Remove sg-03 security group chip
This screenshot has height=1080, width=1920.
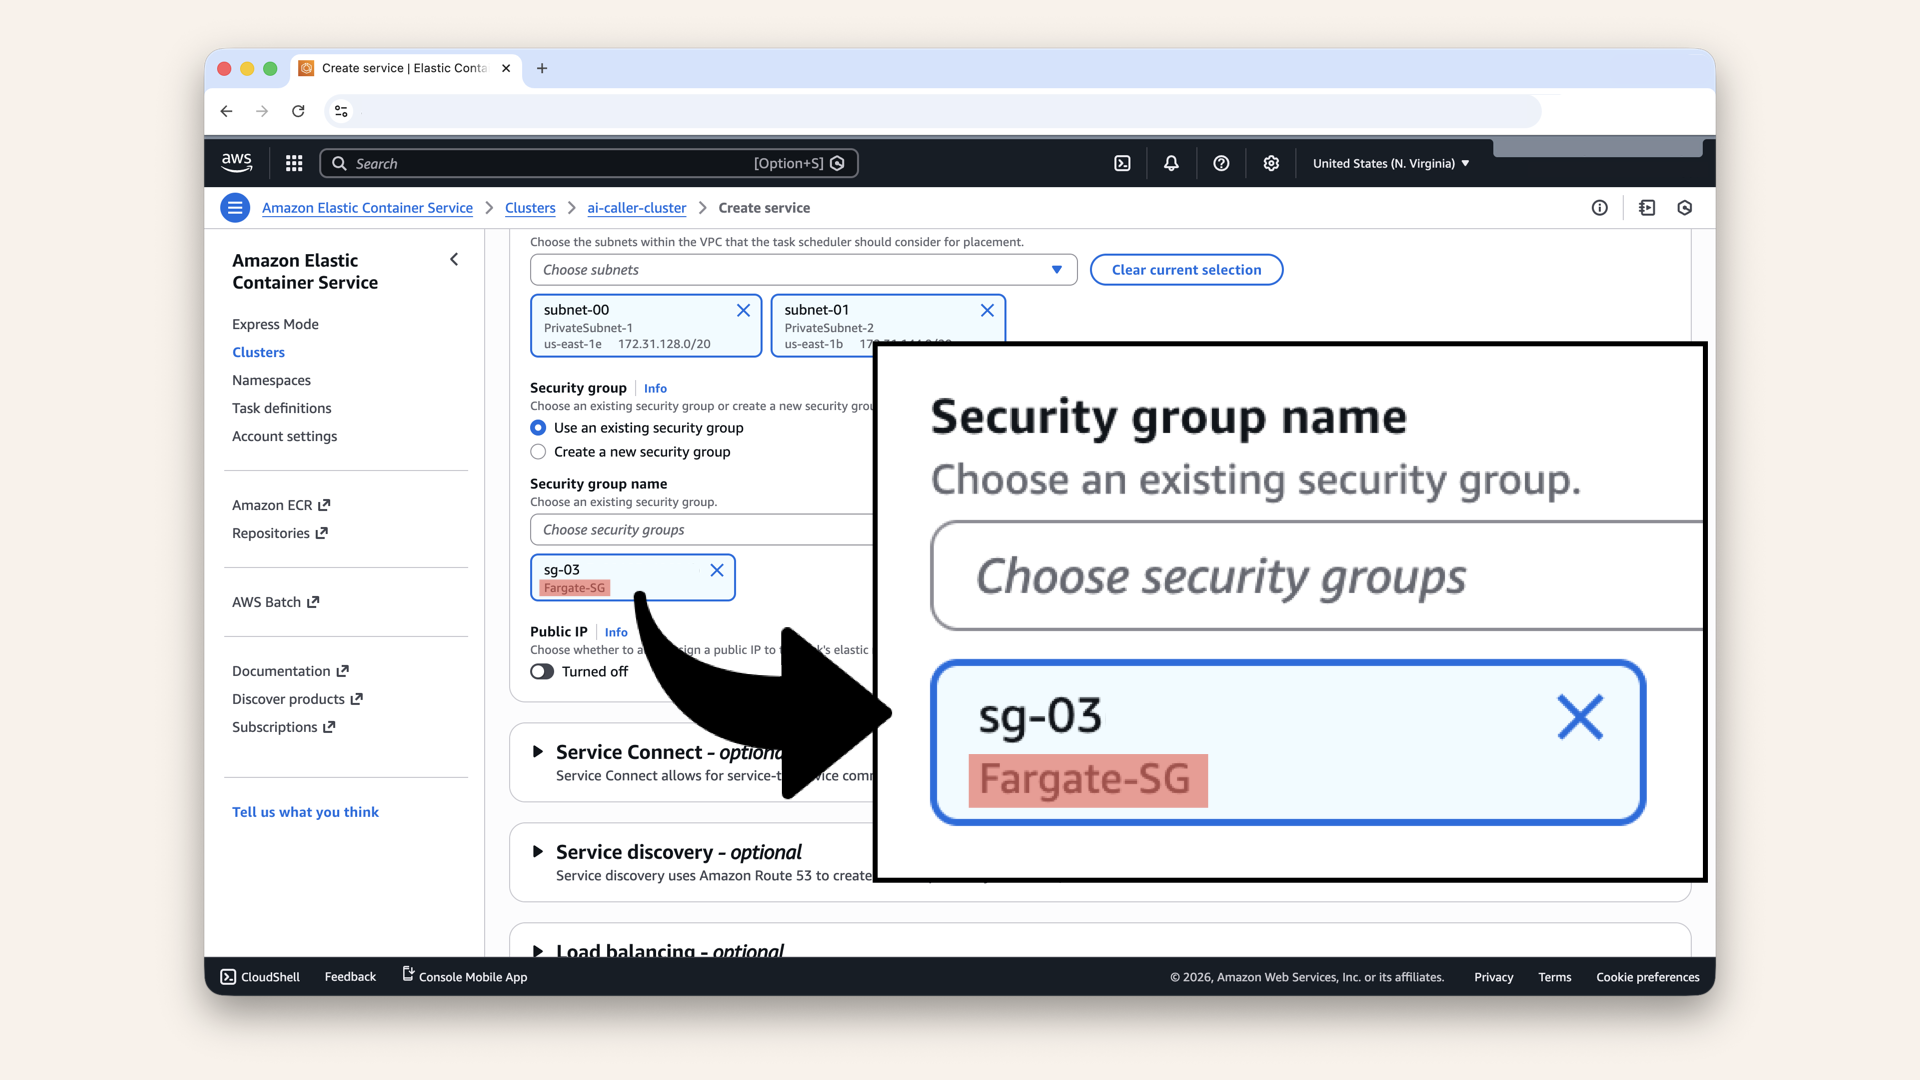click(717, 570)
